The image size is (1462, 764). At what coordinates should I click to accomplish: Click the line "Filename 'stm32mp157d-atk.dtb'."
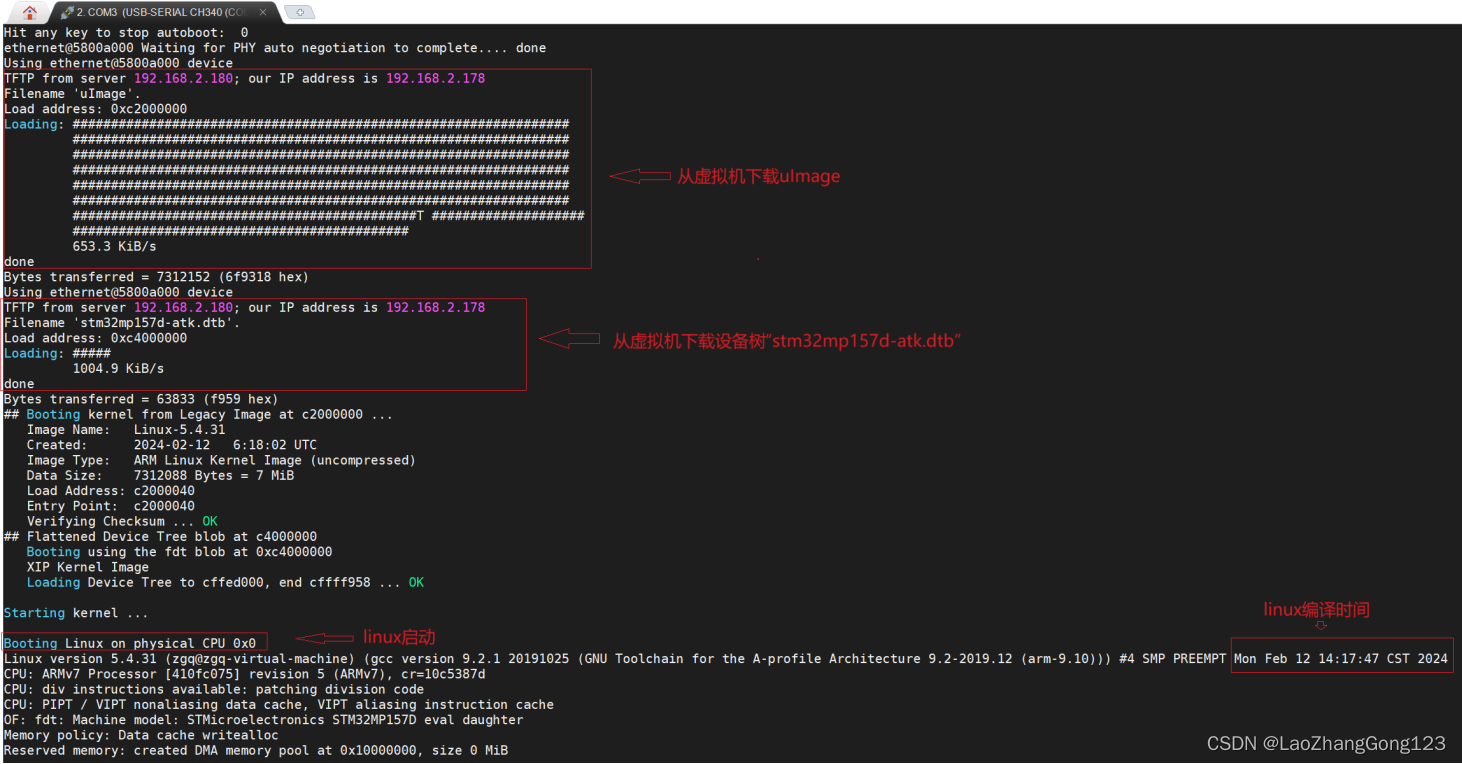(122, 323)
